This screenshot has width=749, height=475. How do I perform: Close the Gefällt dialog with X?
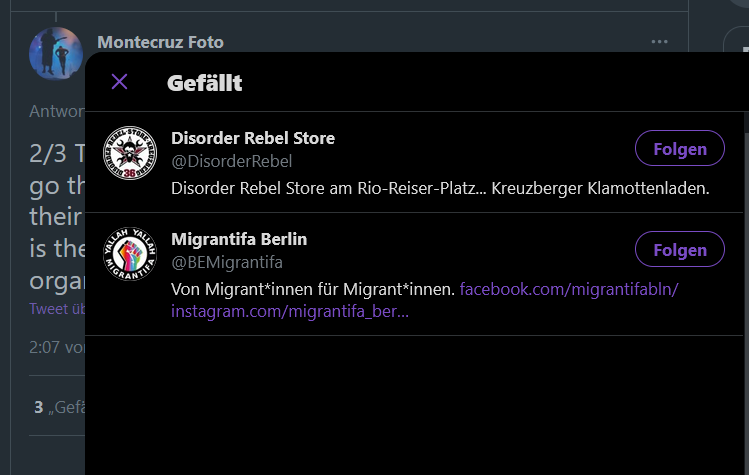pyautogui.click(x=119, y=82)
